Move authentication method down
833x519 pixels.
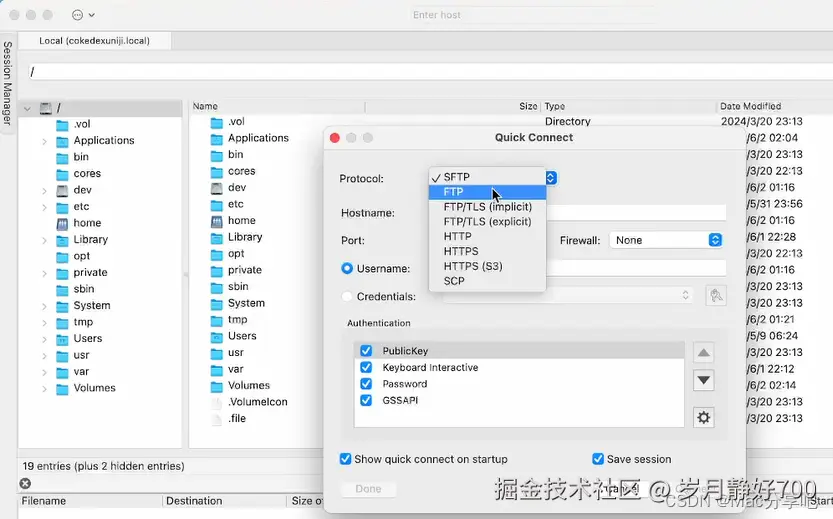click(x=703, y=380)
